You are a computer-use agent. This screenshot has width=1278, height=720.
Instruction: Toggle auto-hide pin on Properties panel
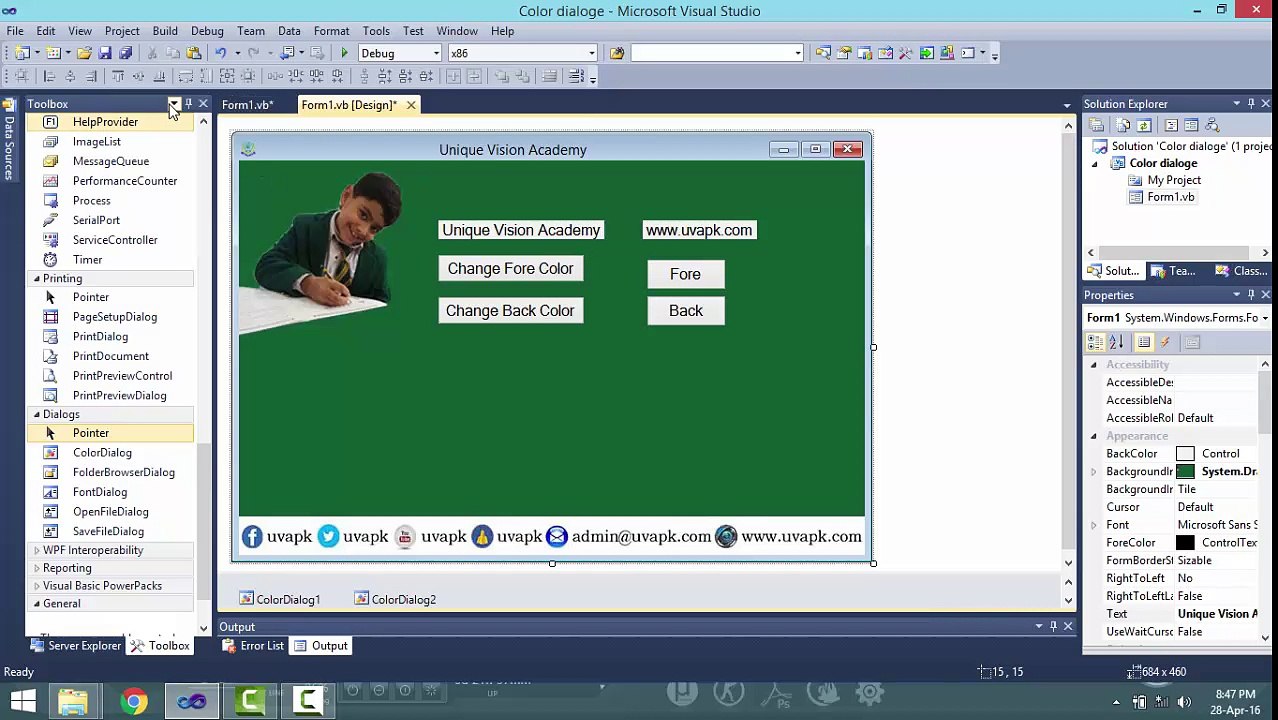pos(1251,295)
